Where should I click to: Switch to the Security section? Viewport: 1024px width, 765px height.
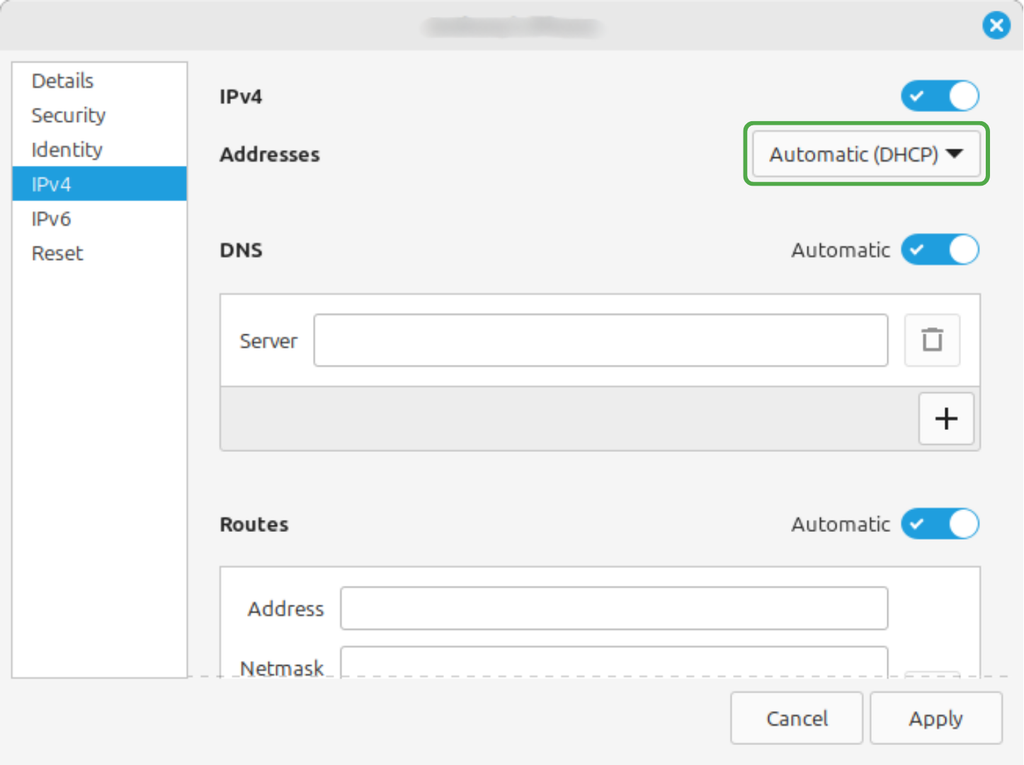[99, 115]
